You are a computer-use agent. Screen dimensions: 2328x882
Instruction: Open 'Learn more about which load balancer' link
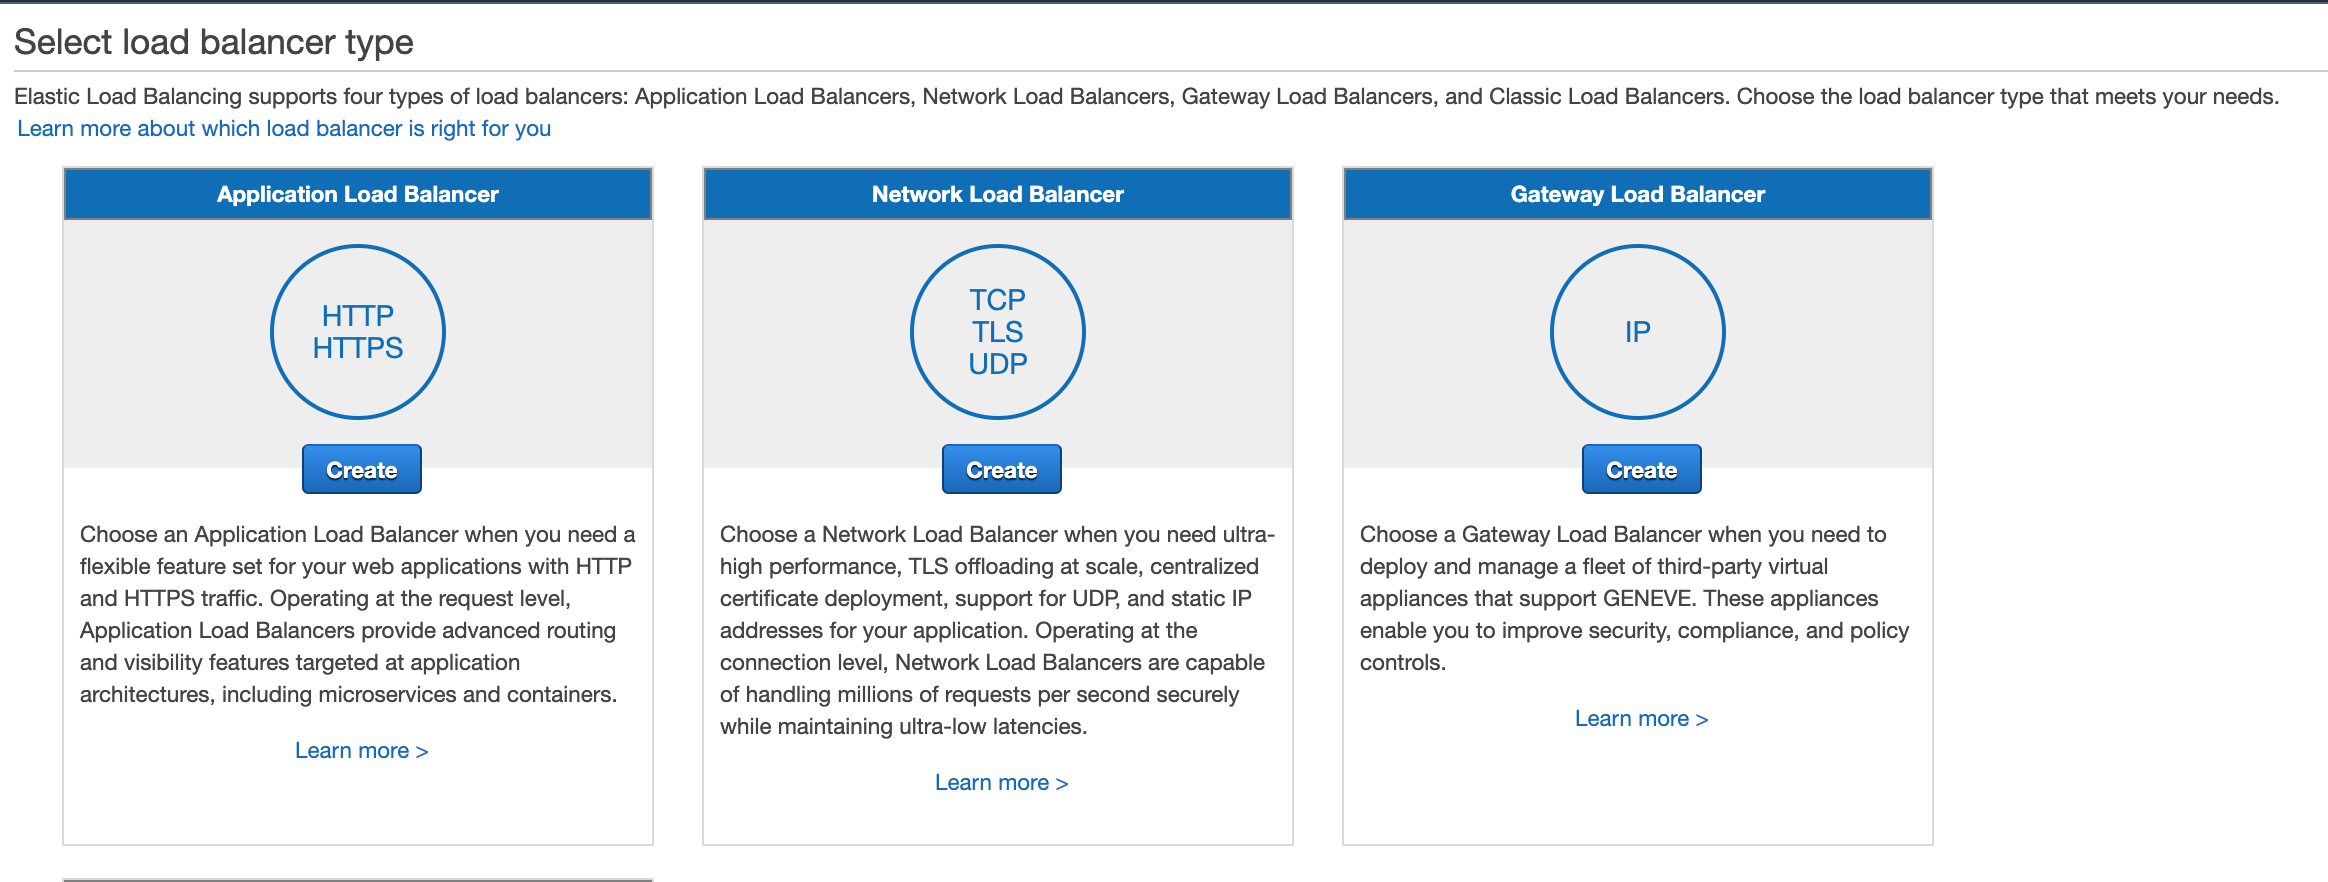click(284, 128)
